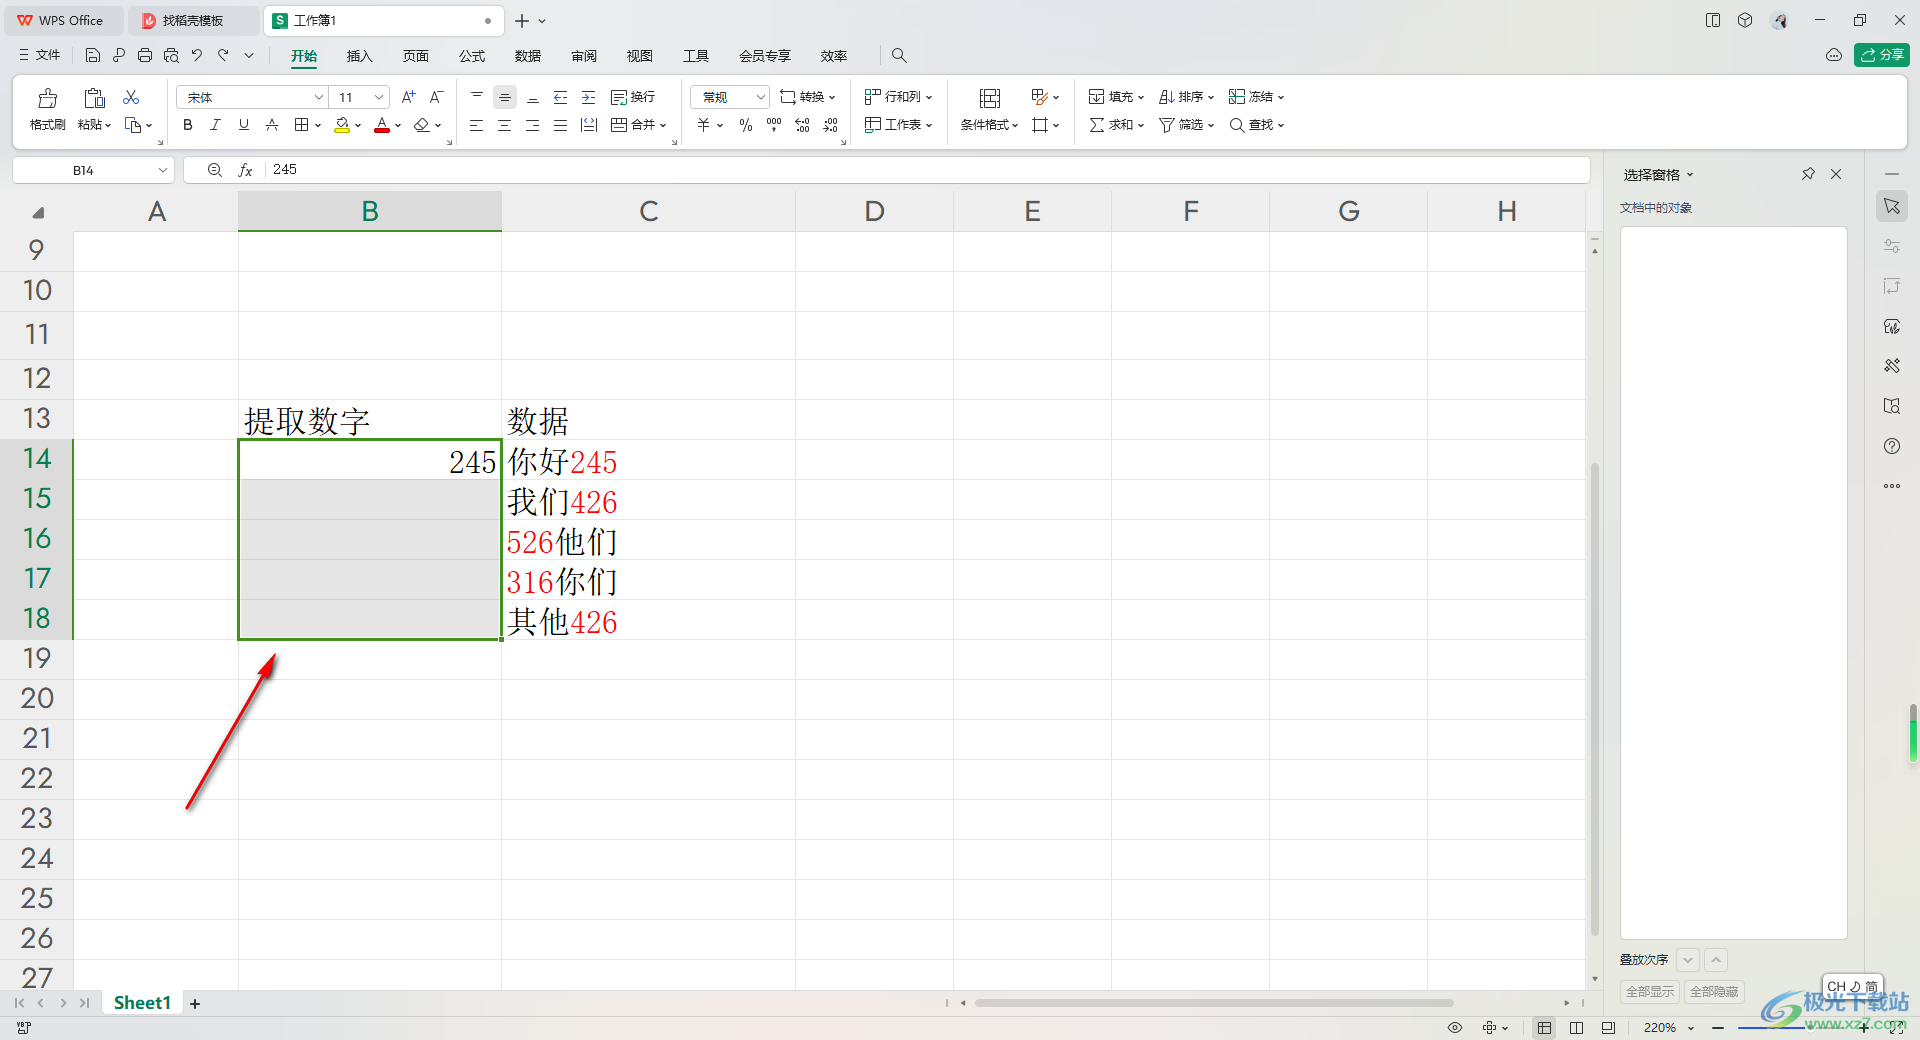Click the formula bar input showing 245
Screen dimensions: 1920x1040
pos(927,170)
